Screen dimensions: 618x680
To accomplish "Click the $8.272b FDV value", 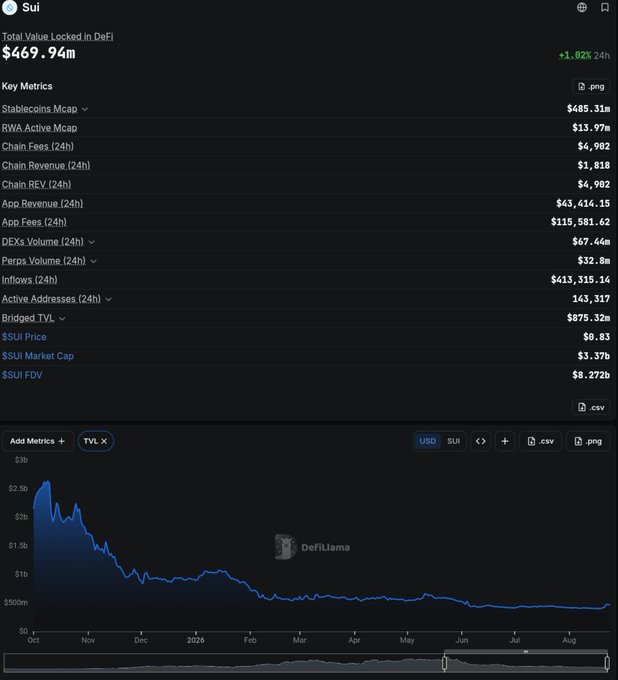I will pos(591,375).
